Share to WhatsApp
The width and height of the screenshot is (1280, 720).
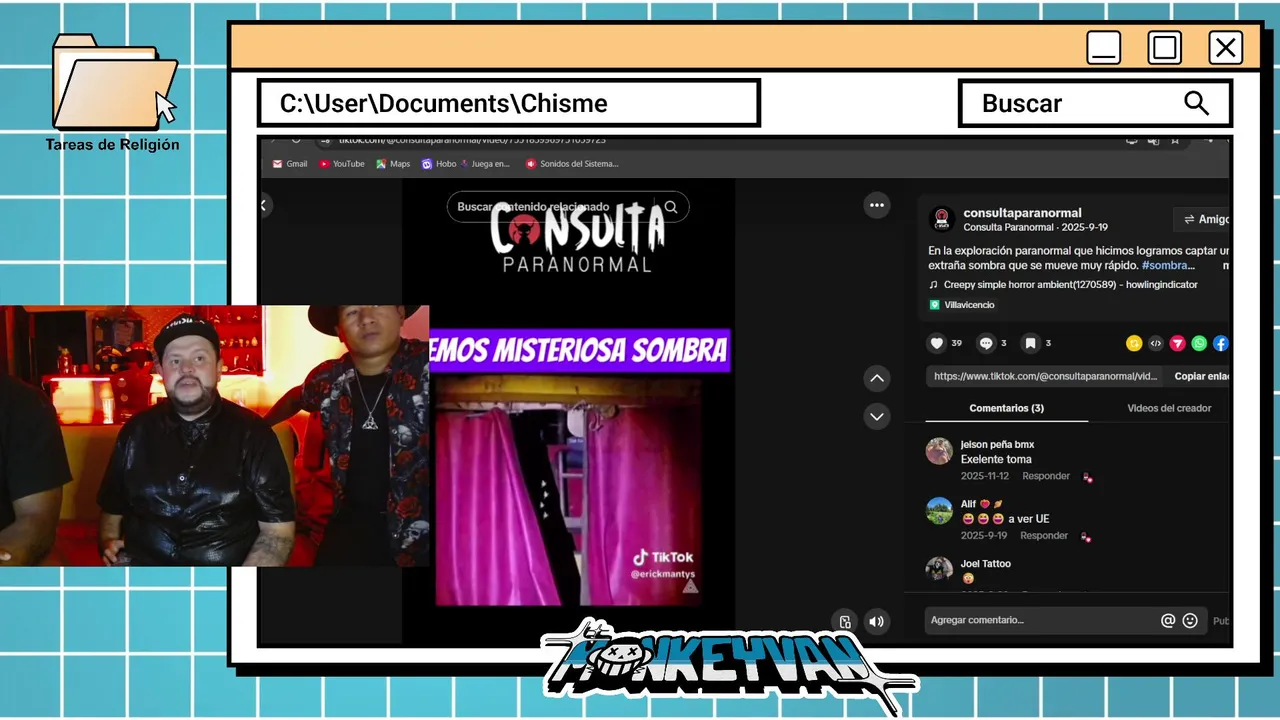click(x=1199, y=343)
